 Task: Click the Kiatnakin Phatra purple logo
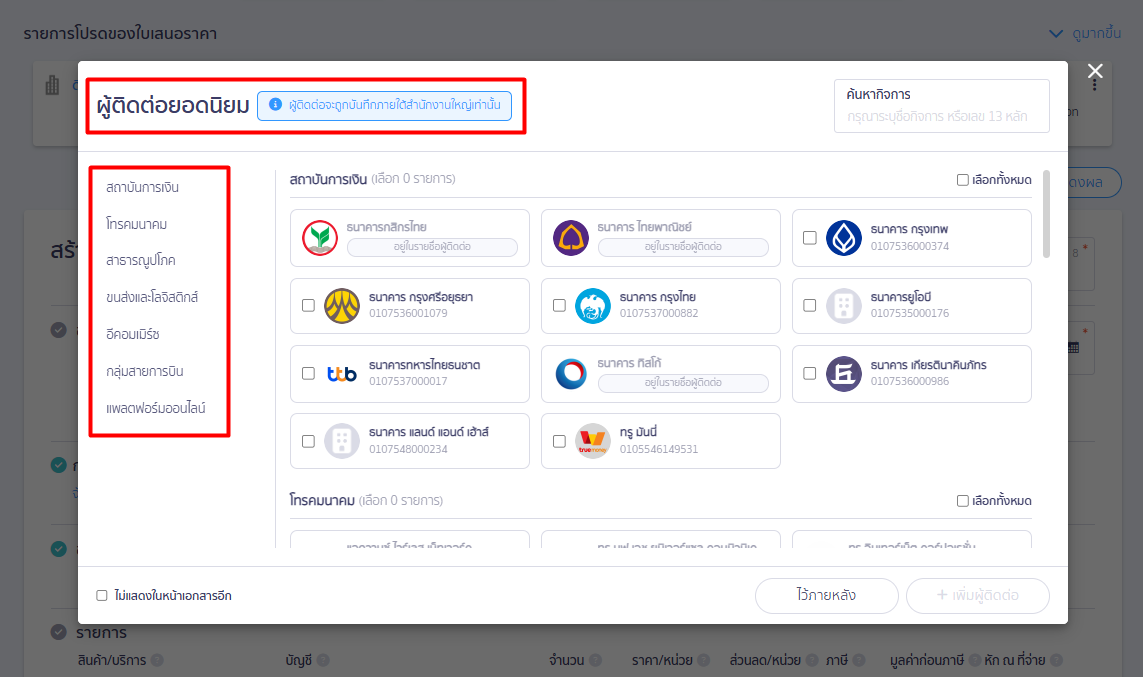[x=844, y=374]
